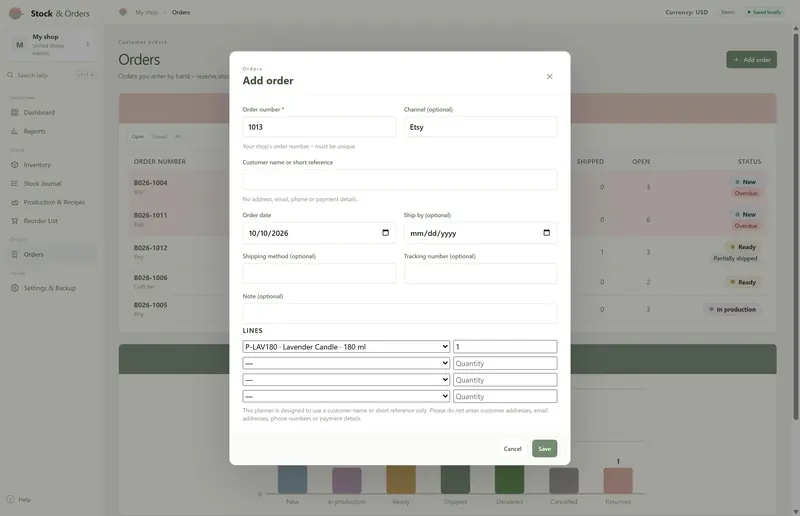
Task: Open the Lavender Candle line product dropdown
Action: pos(346,347)
